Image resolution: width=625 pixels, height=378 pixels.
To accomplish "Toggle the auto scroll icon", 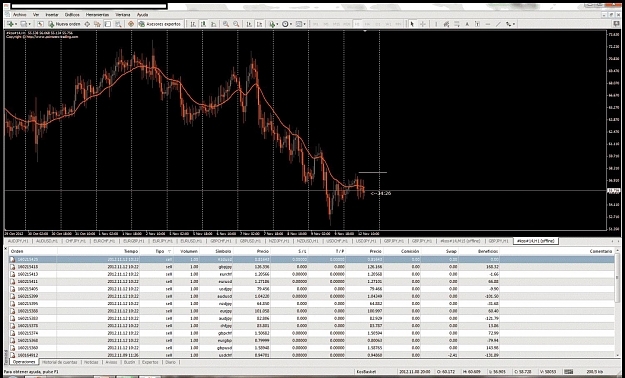I will pyautogui.click(x=249, y=24).
